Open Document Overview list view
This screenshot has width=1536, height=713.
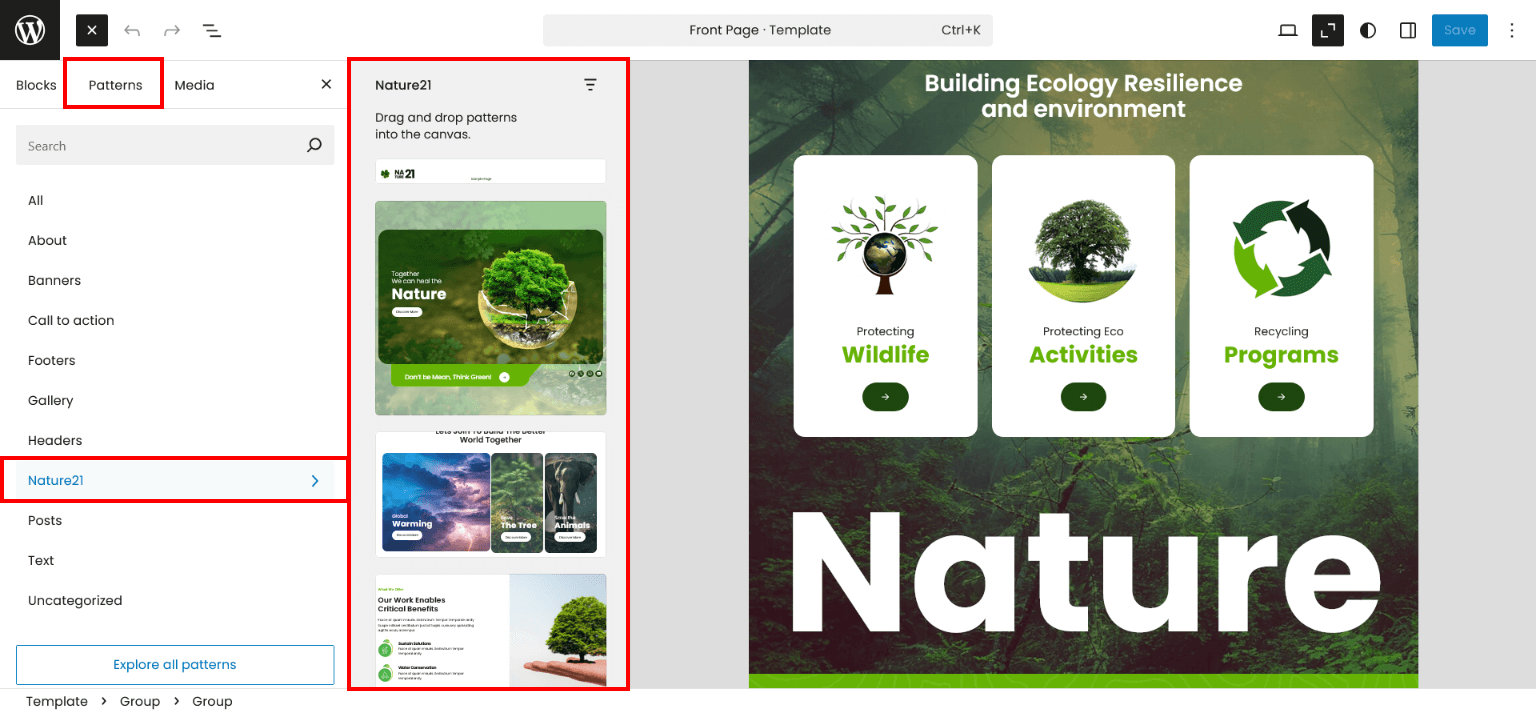[x=212, y=30]
